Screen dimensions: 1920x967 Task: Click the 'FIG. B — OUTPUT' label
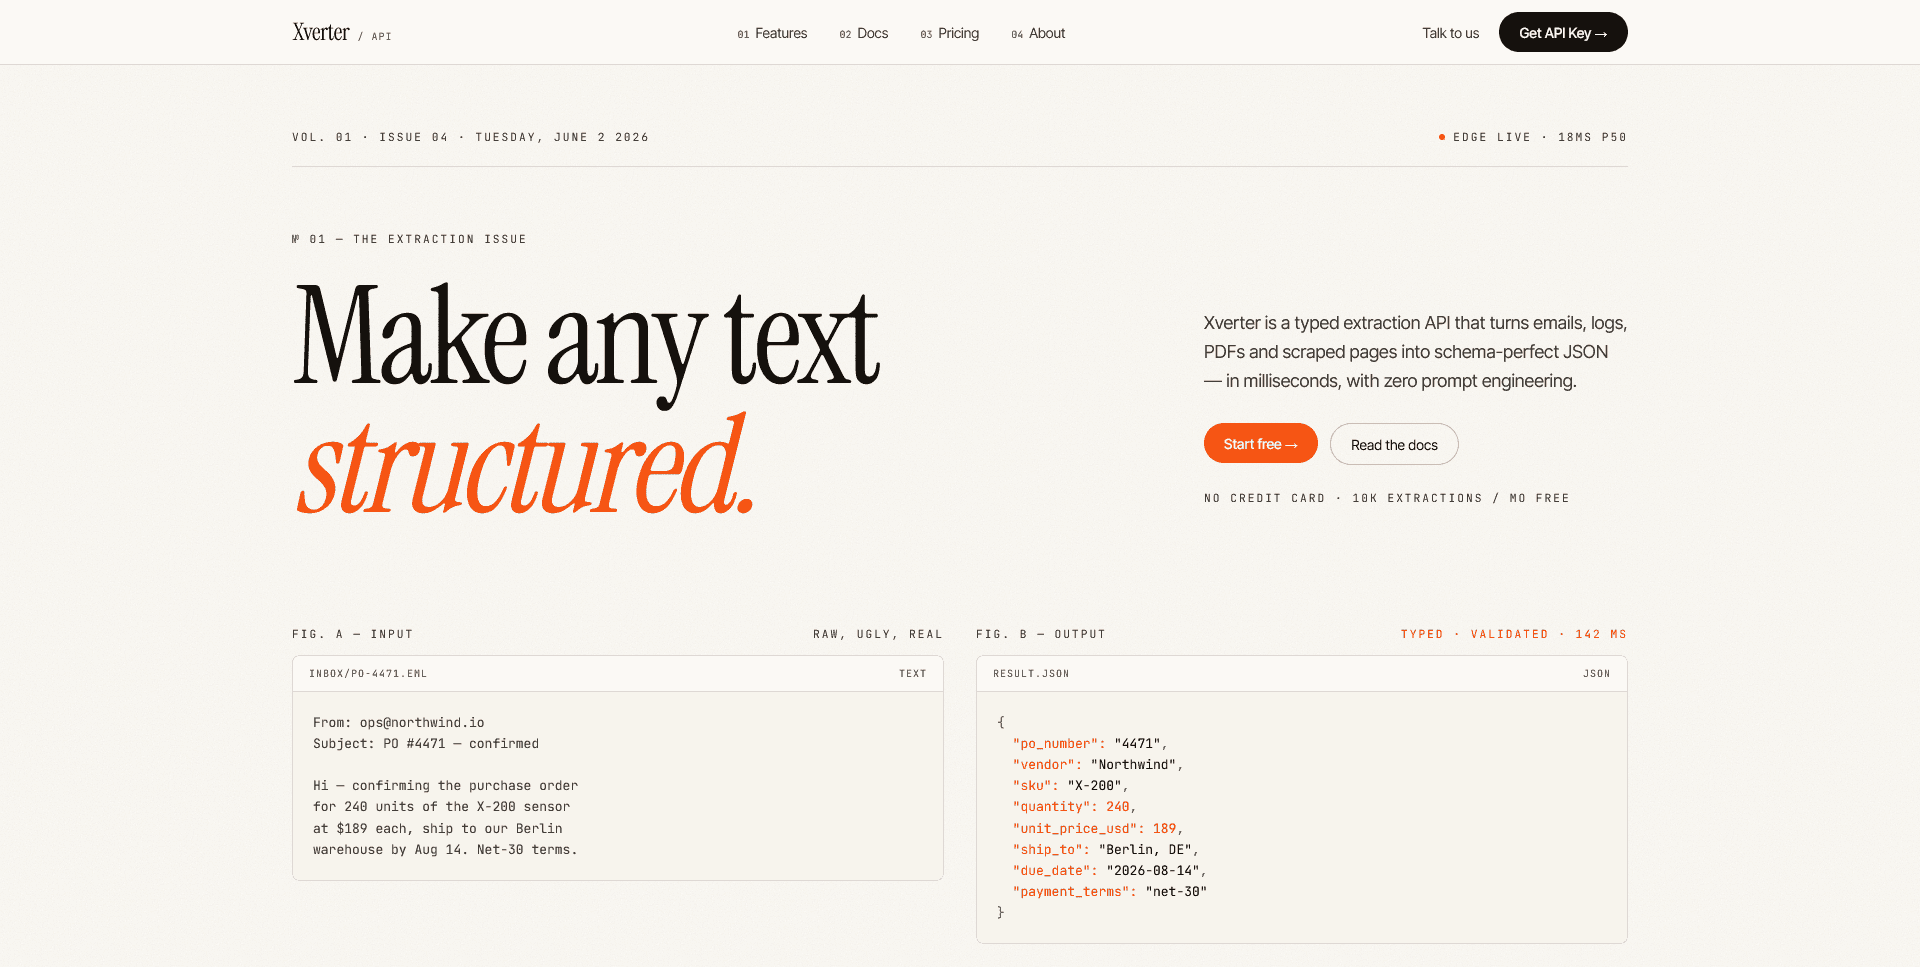coord(1041,634)
